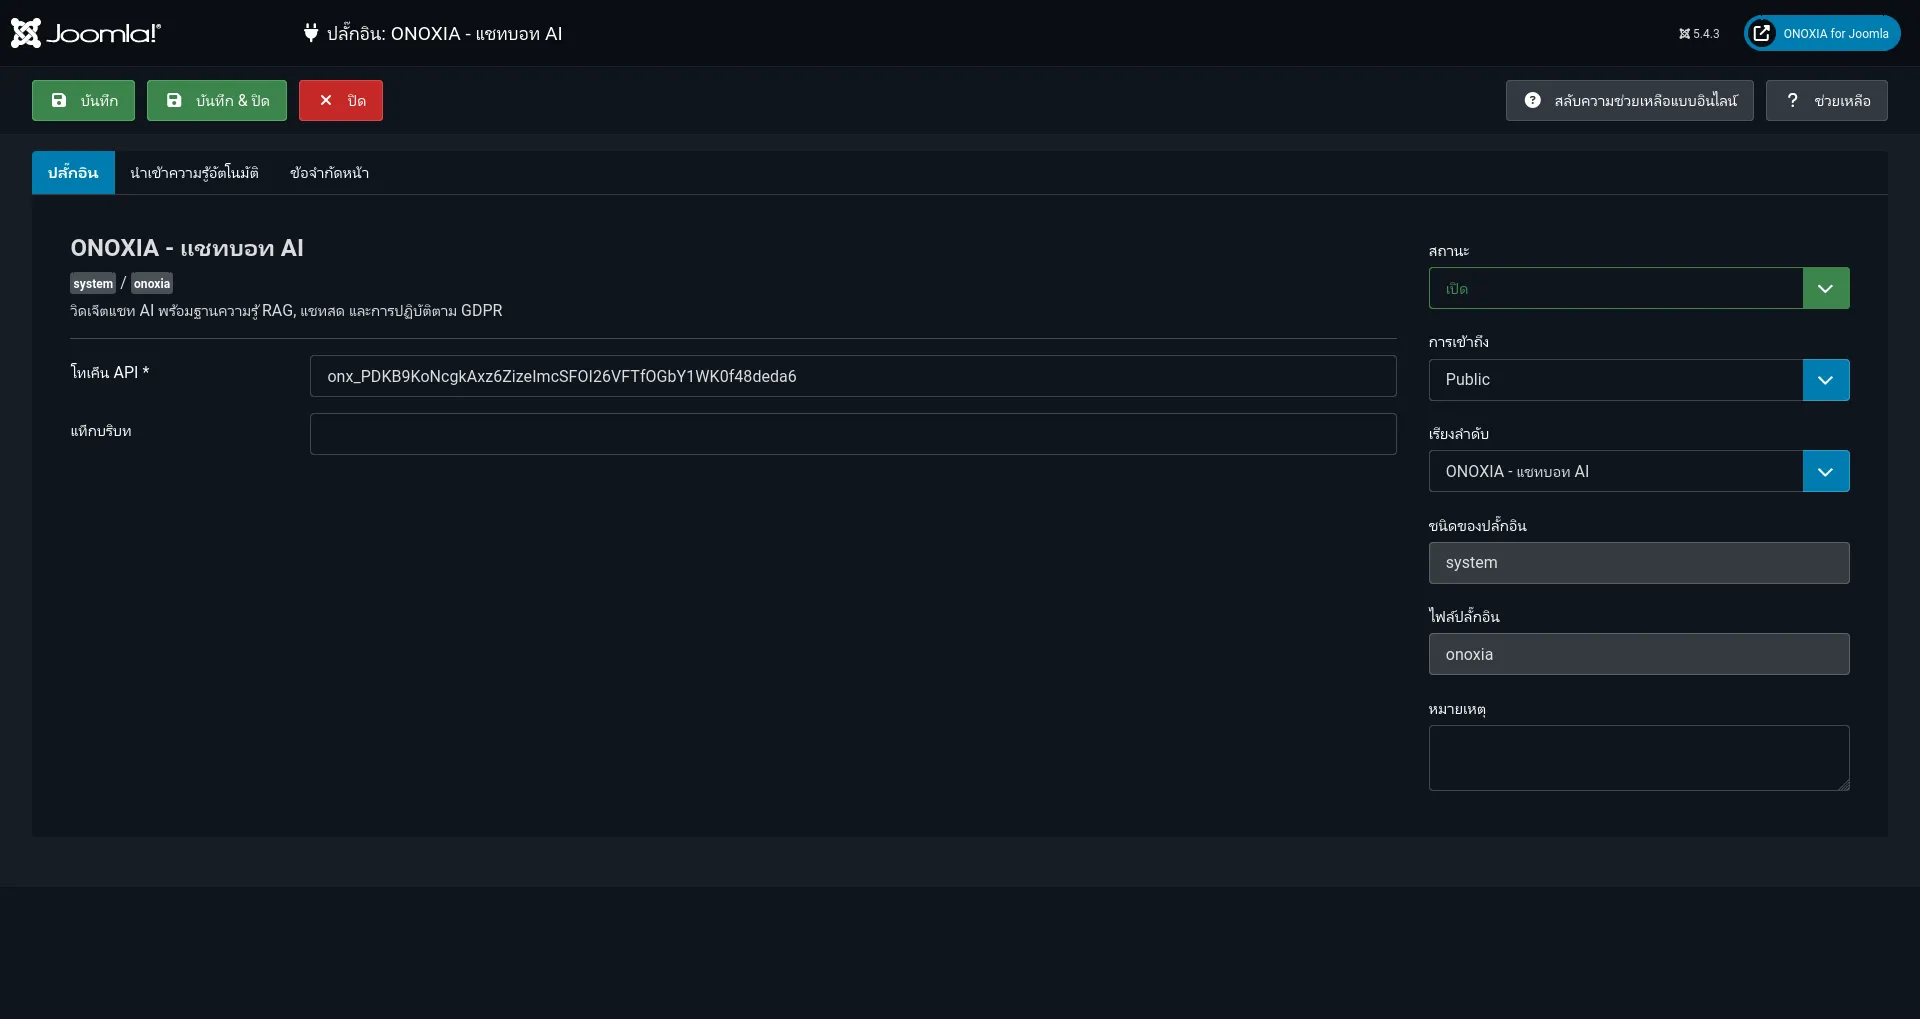
Task: Click the X icon in the ปิด button
Action: point(326,100)
